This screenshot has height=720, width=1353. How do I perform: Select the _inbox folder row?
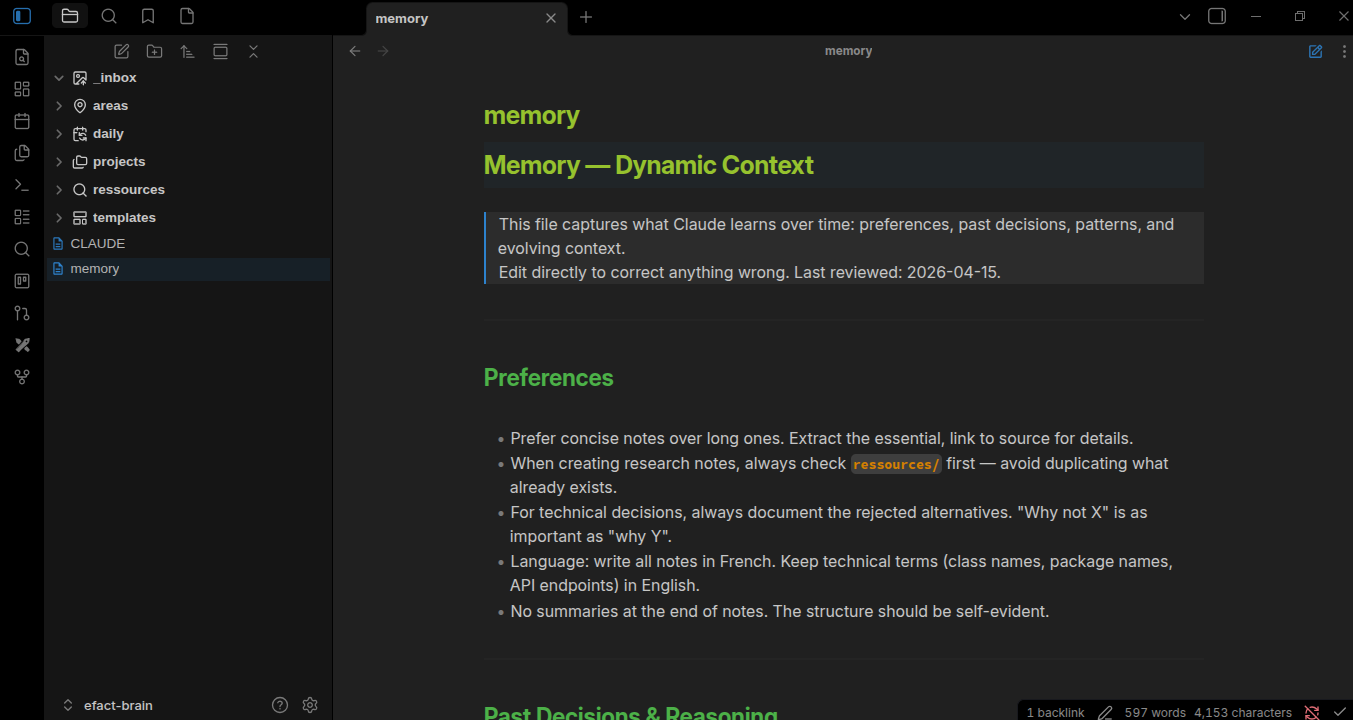click(189, 78)
